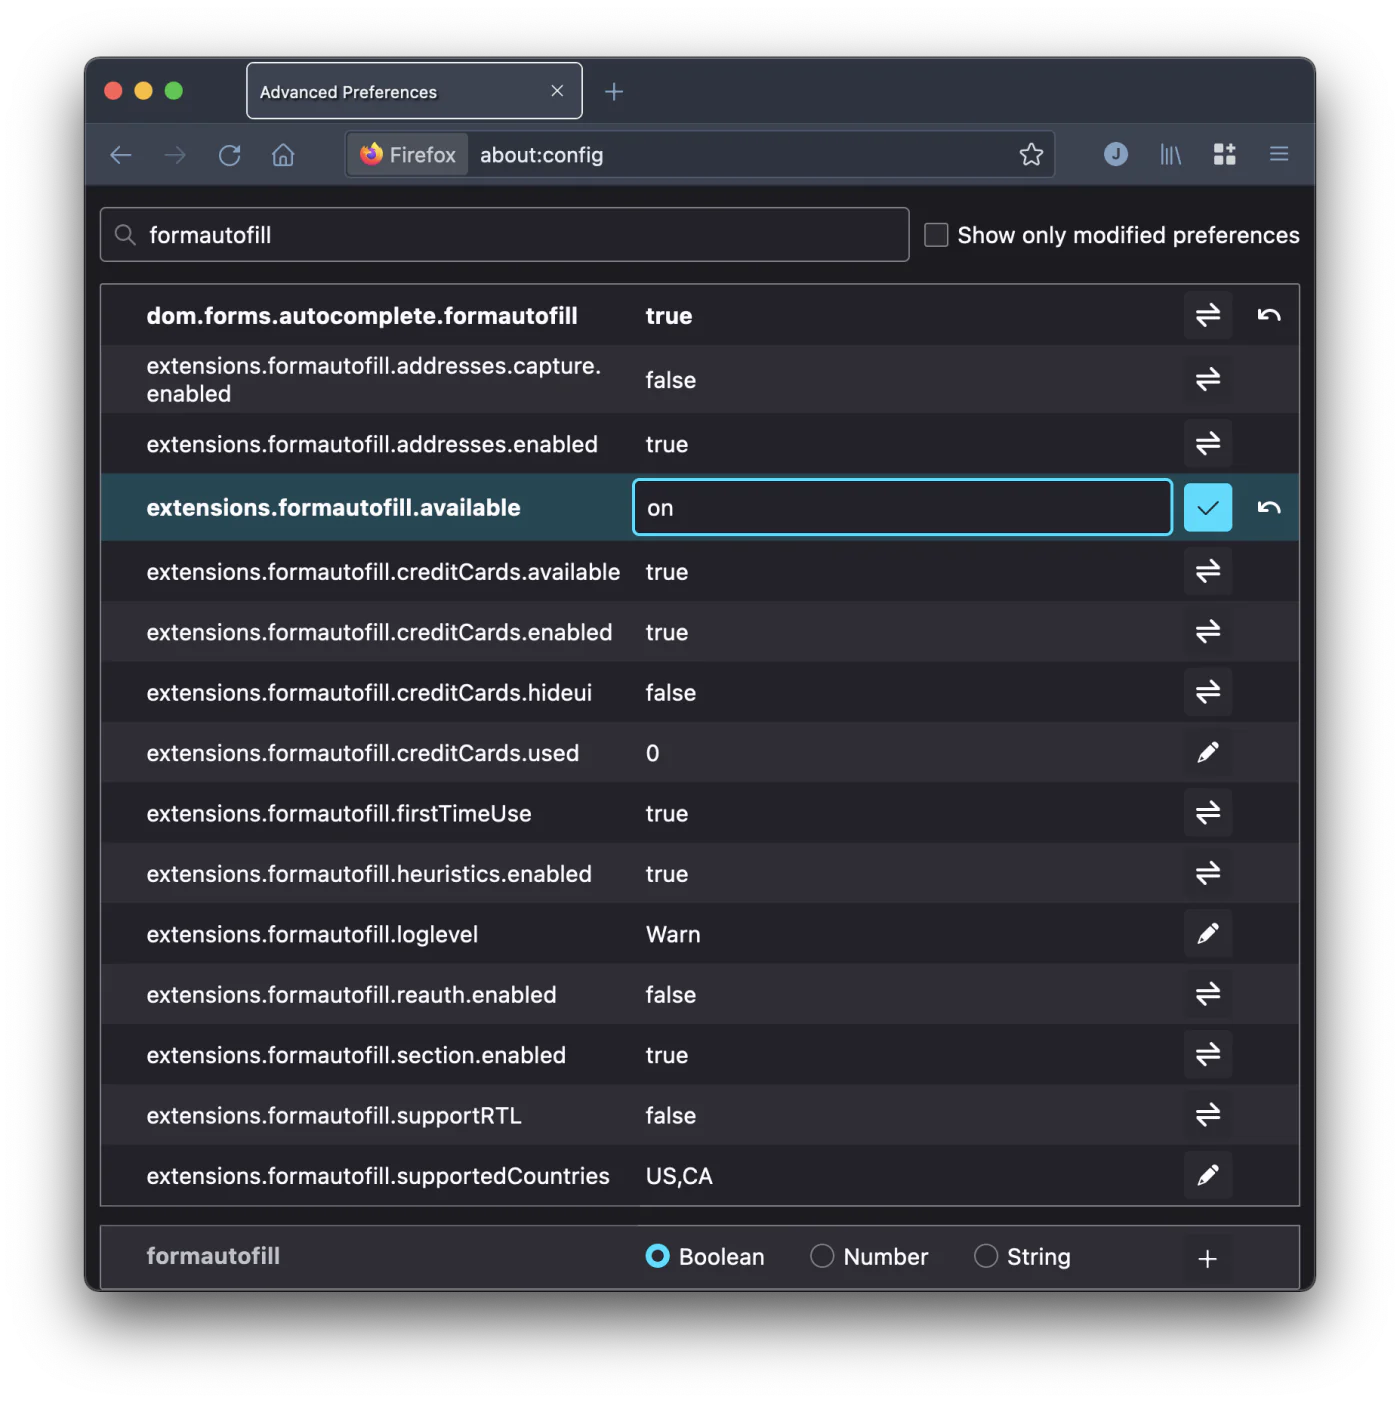Click extensions.formautofill.available name
Viewport: 1400px width, 1403px height.
pos(333,508)
